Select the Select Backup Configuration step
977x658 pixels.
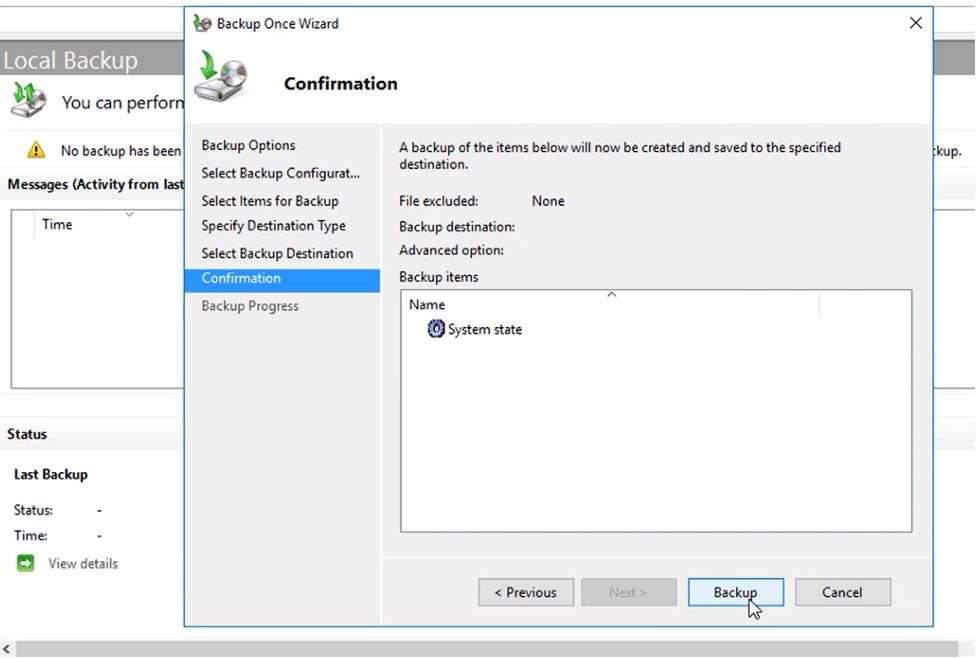pyautogui.click(x=281, y=172)
